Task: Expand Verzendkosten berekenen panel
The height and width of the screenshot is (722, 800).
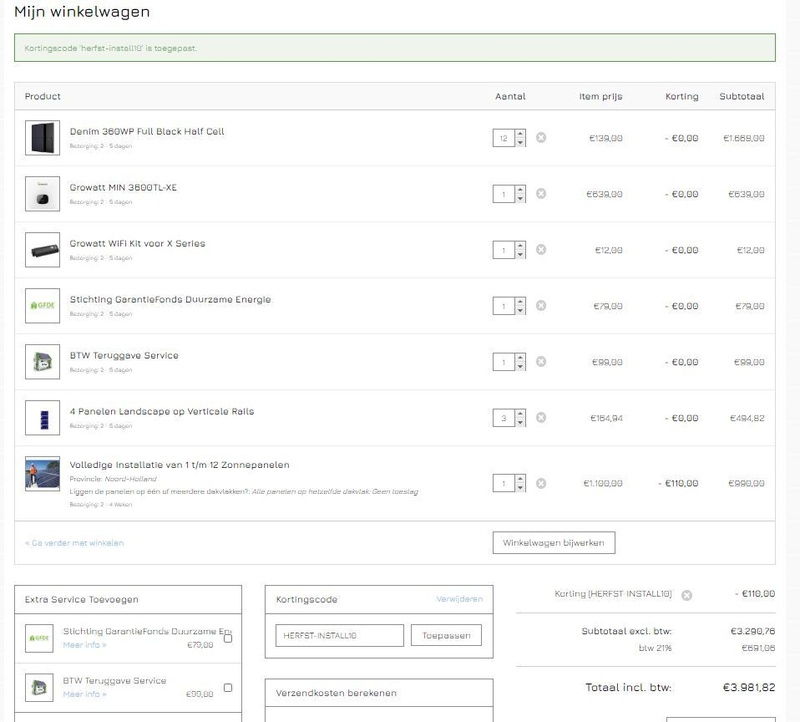Action: [x=379, y=693]
